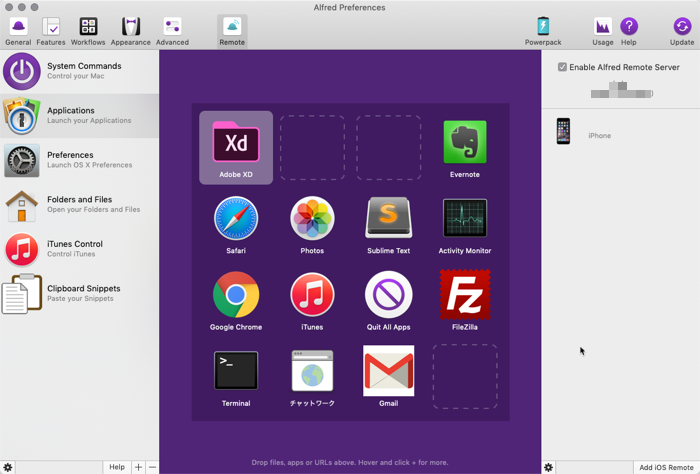Viewport: 700px width, 474px height.
Task: Select the FileZilla app tile
Action: point(465,300)
